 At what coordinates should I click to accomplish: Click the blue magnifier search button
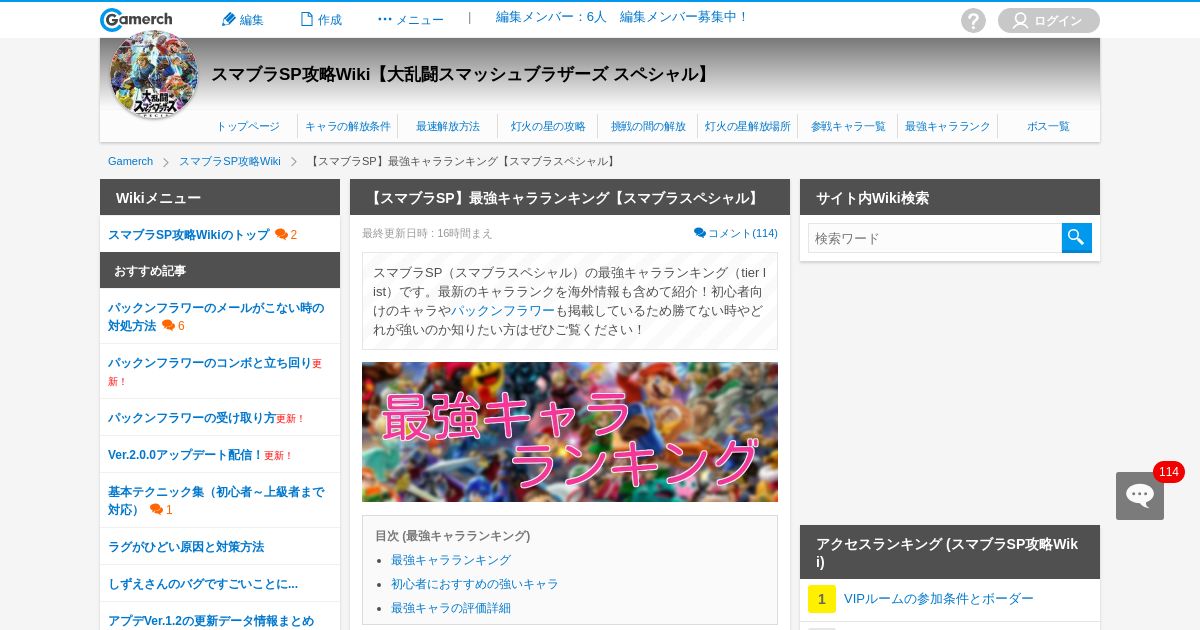pyautogui.click(x=1077, y=238)
